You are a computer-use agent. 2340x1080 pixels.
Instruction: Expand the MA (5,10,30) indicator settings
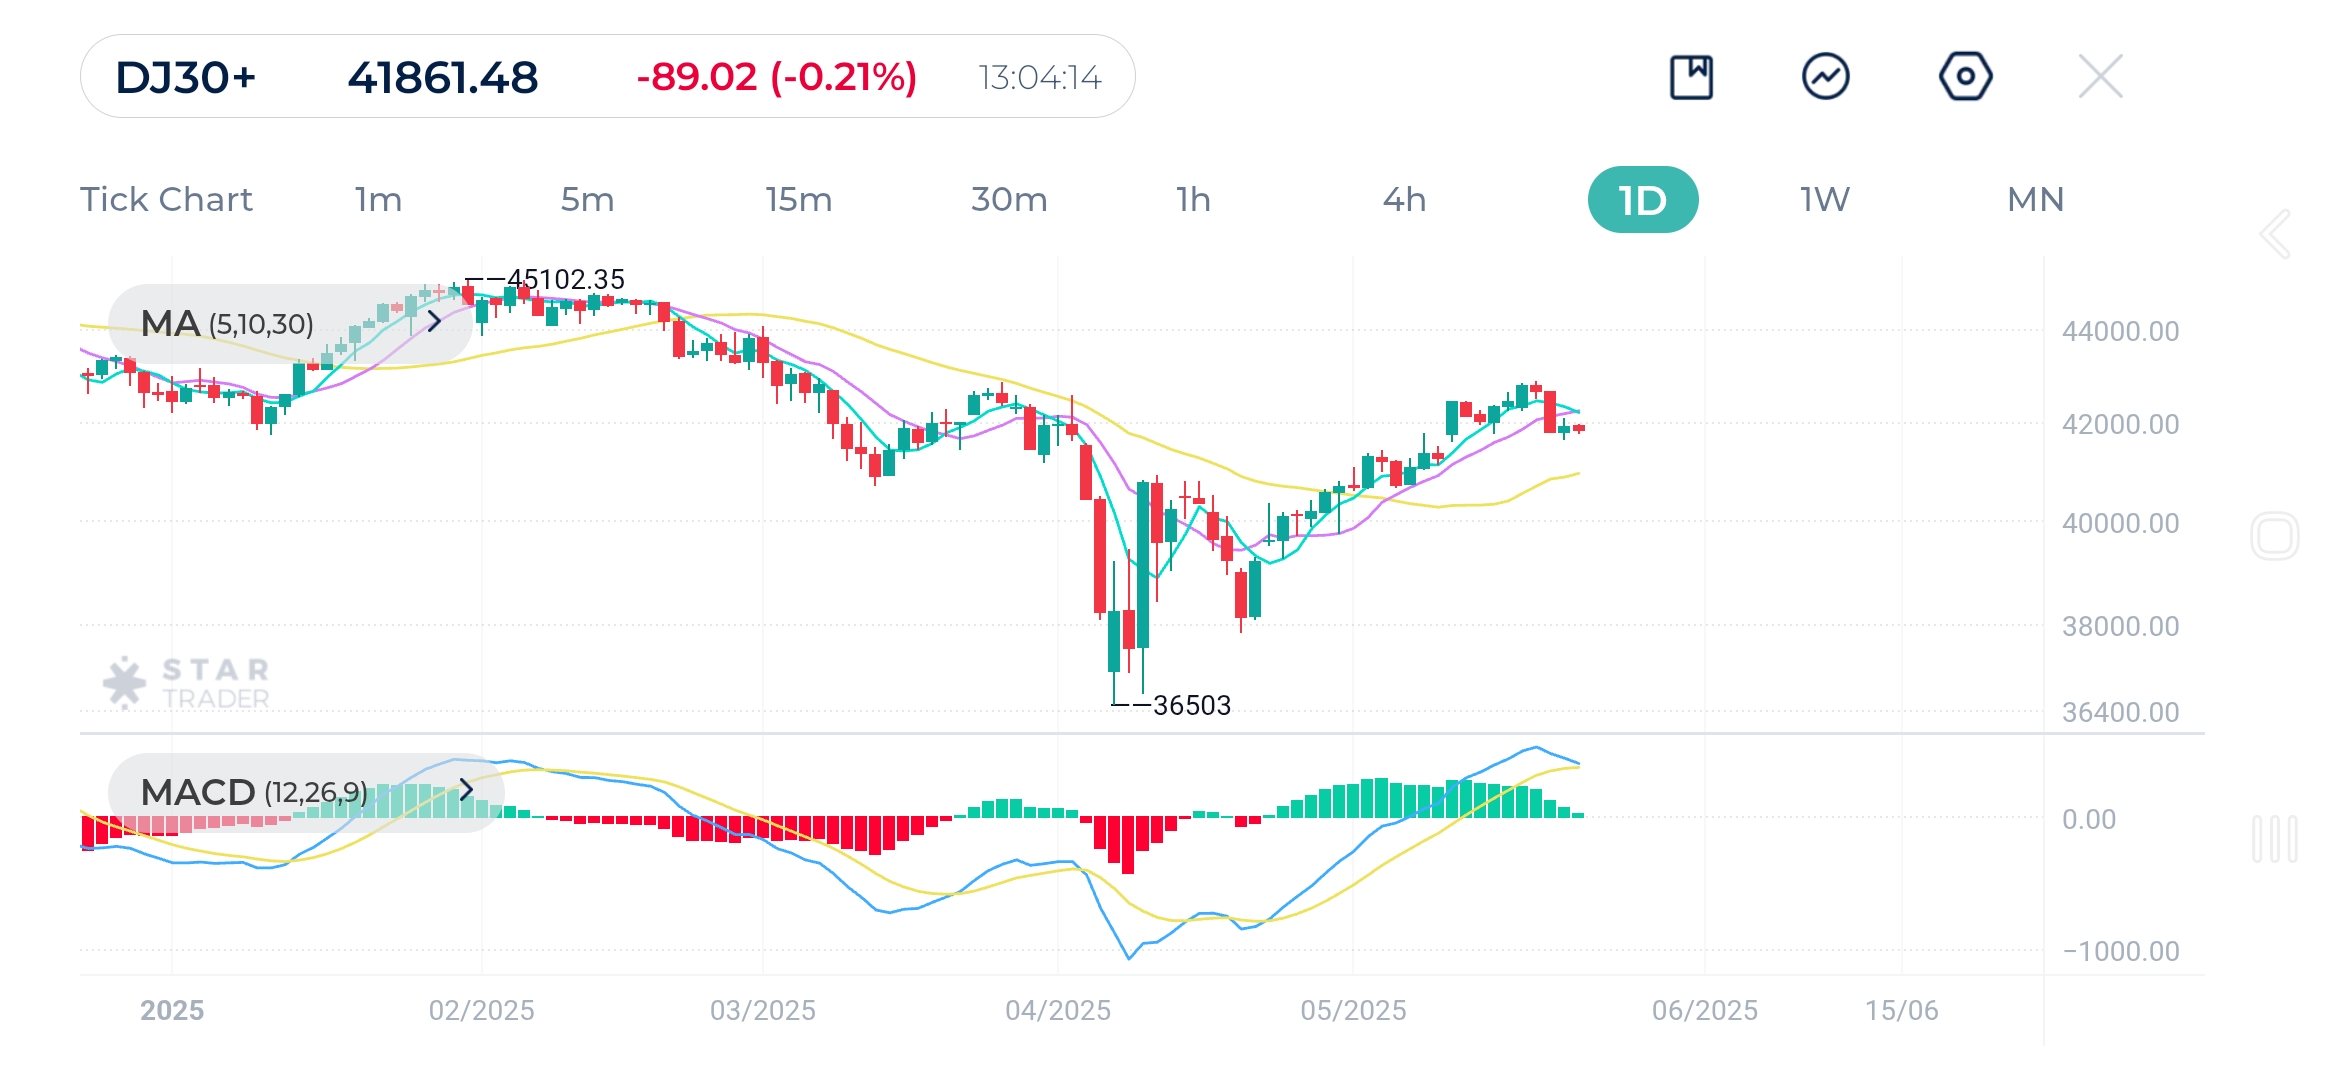pyautogui.click(x=435, y=323)
